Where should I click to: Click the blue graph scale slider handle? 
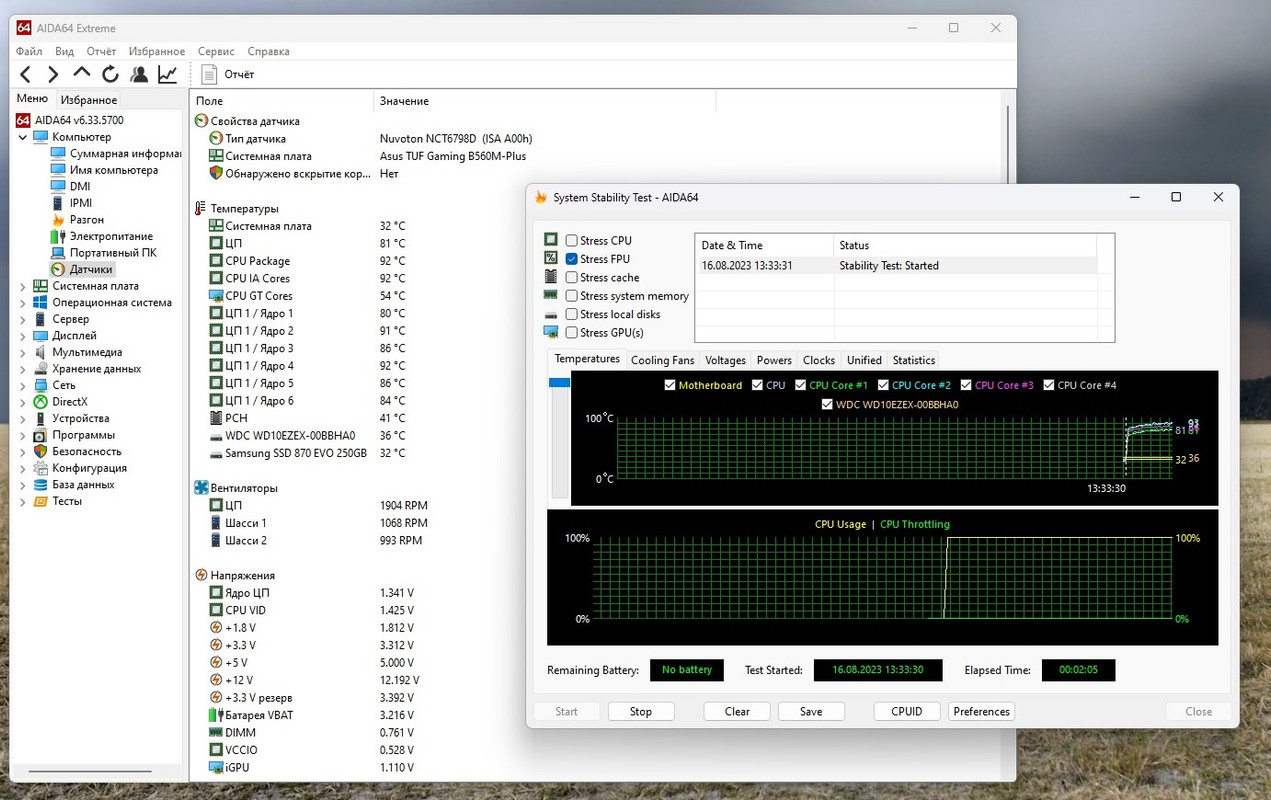[x=559, y=383]
